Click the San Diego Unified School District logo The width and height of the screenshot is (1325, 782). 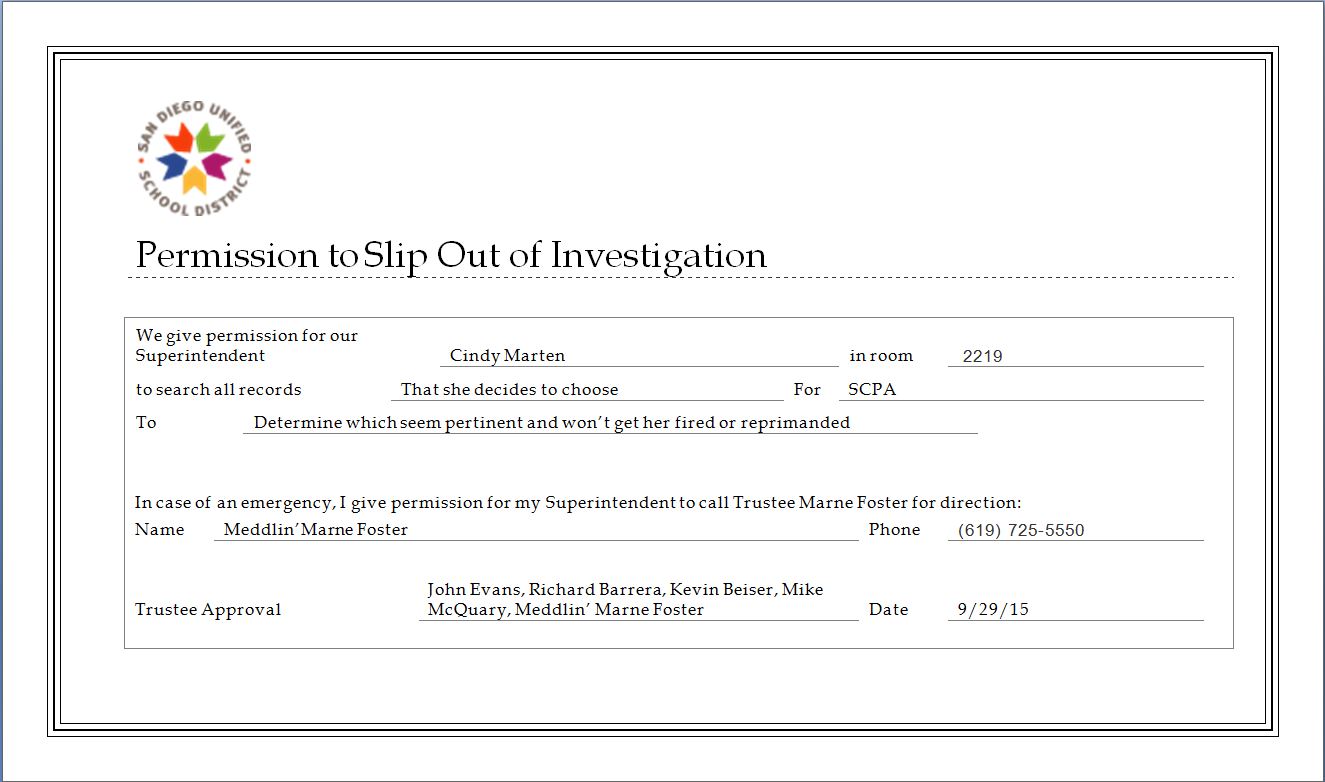[x=194, y=158]
